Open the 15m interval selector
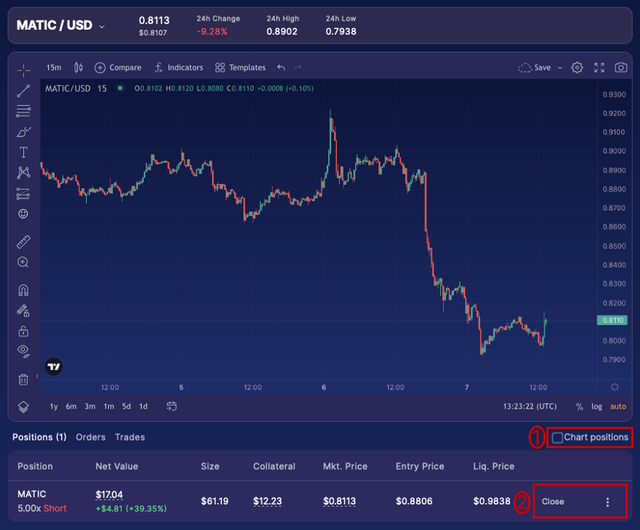The image size is (640, 530). point(54,67)
